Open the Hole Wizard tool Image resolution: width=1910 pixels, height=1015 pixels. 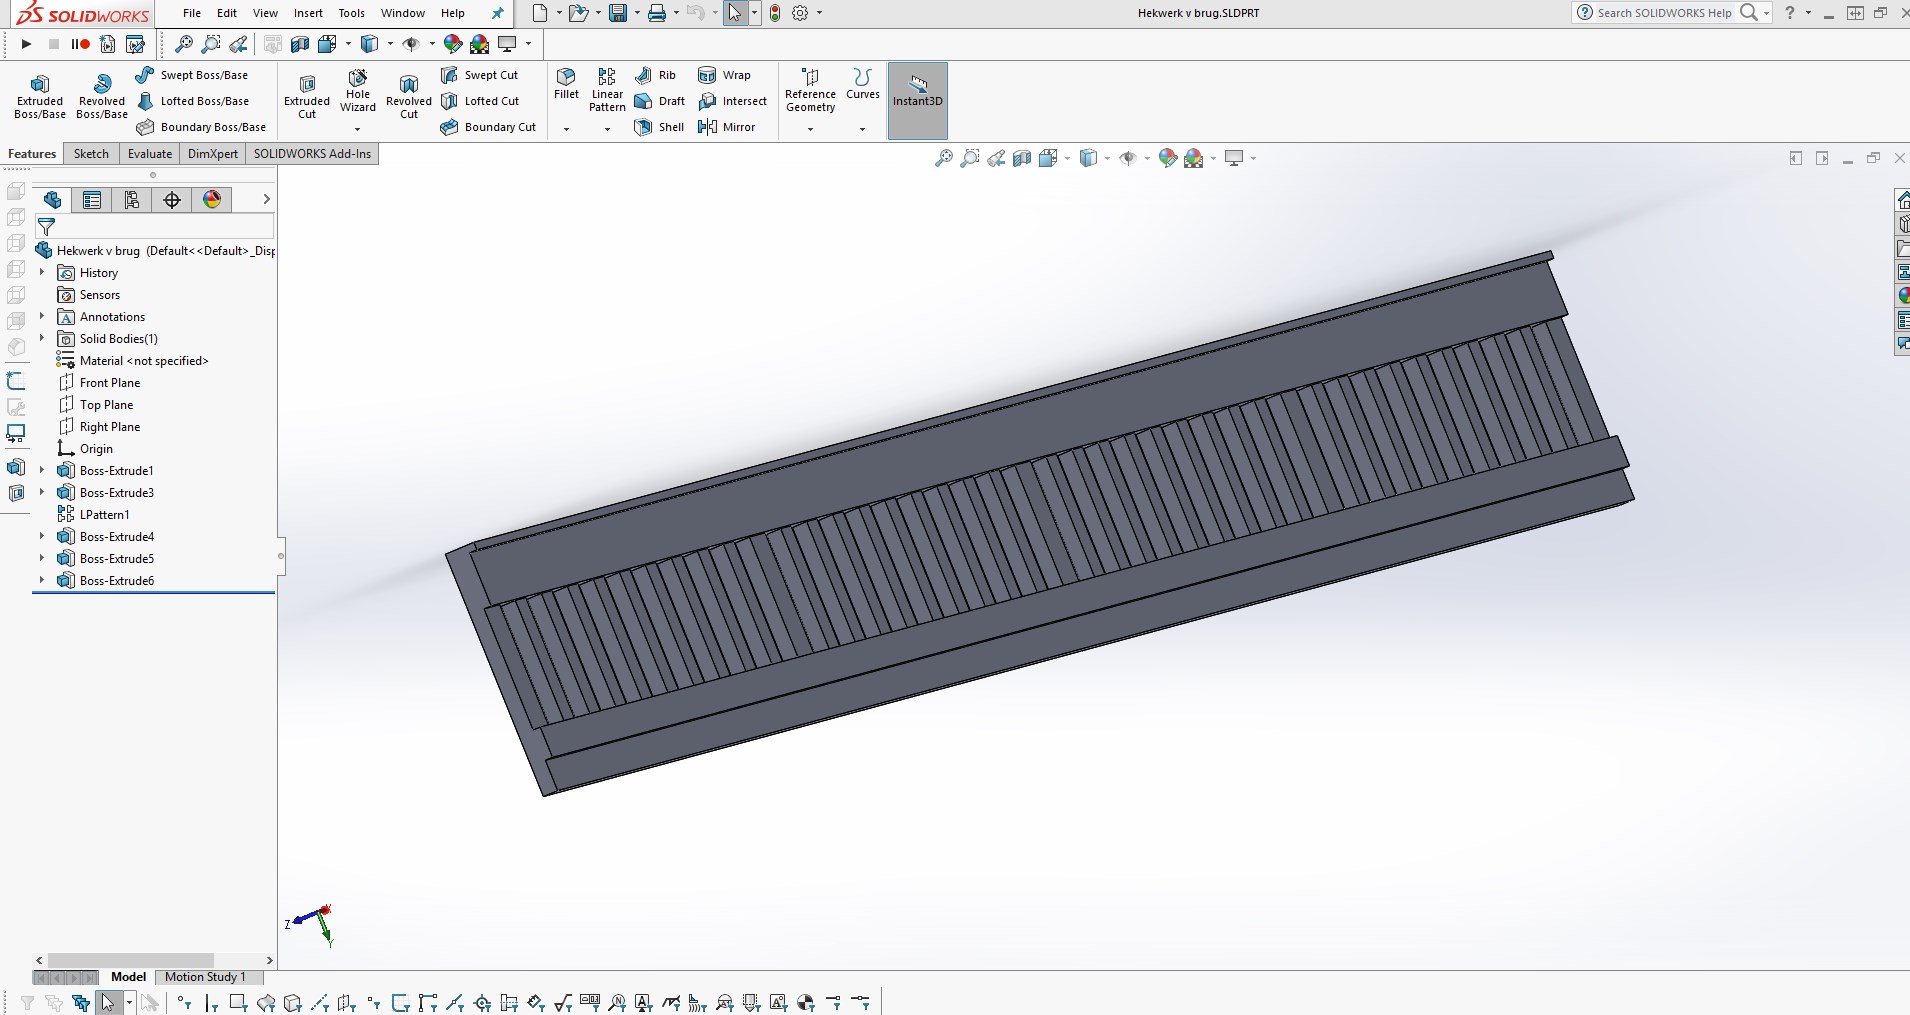tap(358, 90)
